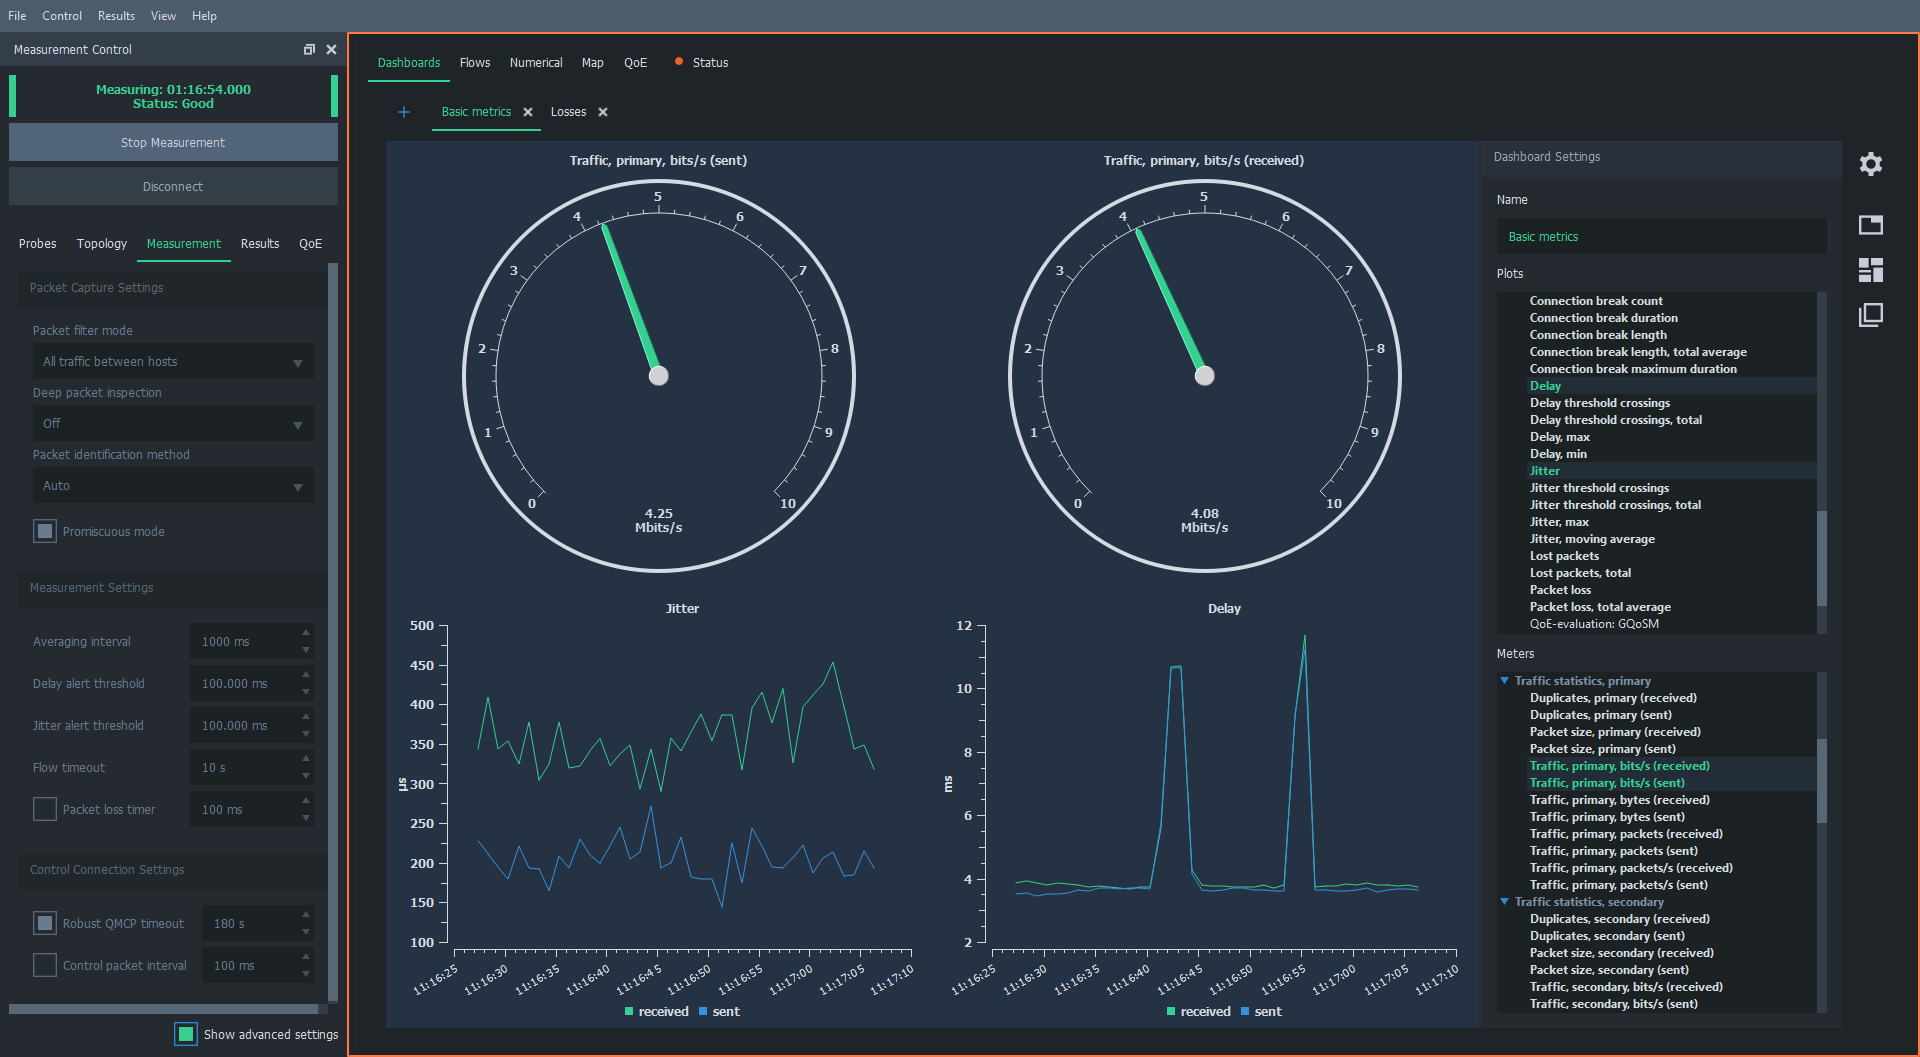Click the picture-in-picture window icon in right sidebar

(1870, 225)
